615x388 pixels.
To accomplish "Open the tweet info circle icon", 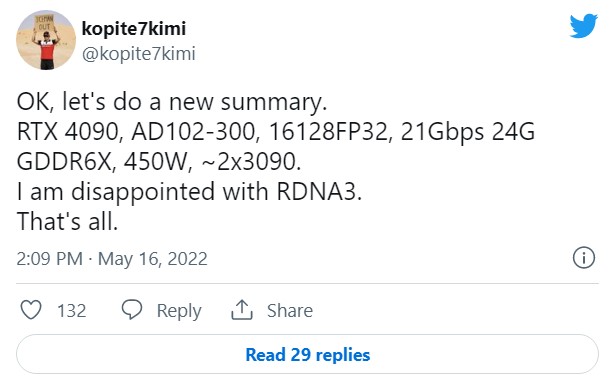I will pyautogui.click(x=584, y=258).
